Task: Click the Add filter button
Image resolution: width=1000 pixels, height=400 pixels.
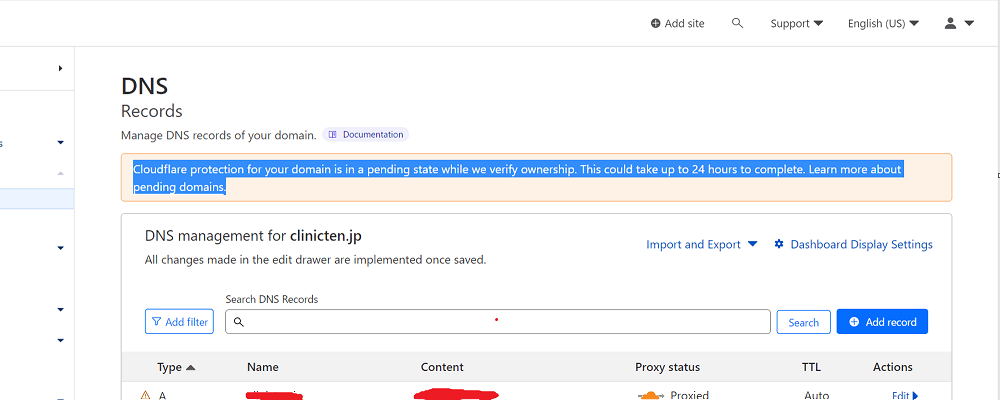Action: (x=180, y=322)
